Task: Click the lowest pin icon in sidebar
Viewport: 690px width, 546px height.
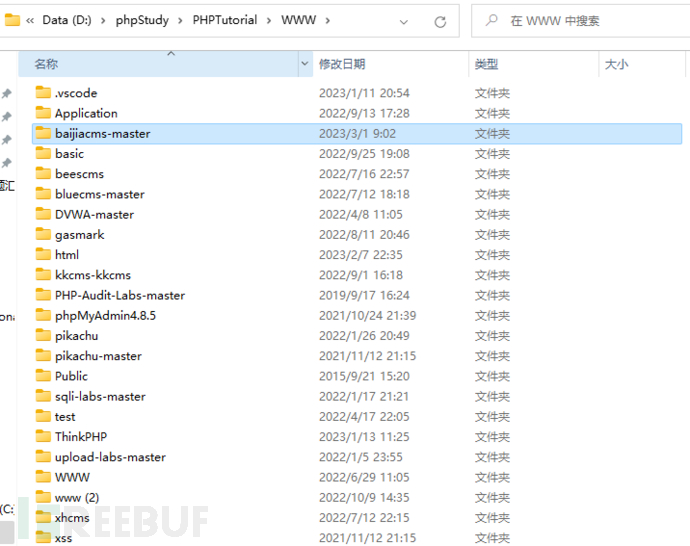Action: (x=7, y=163)
